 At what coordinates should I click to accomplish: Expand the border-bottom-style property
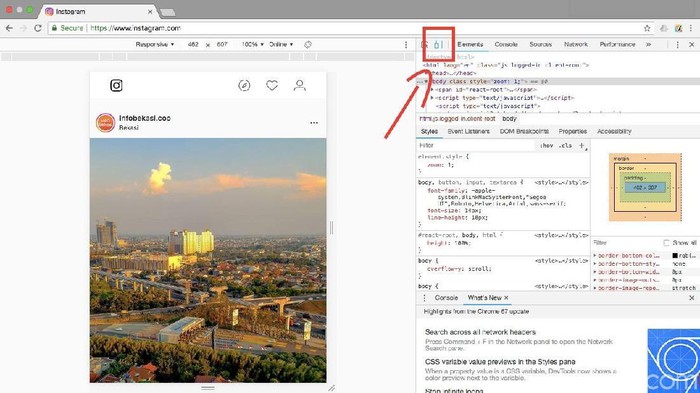(595, 264)
